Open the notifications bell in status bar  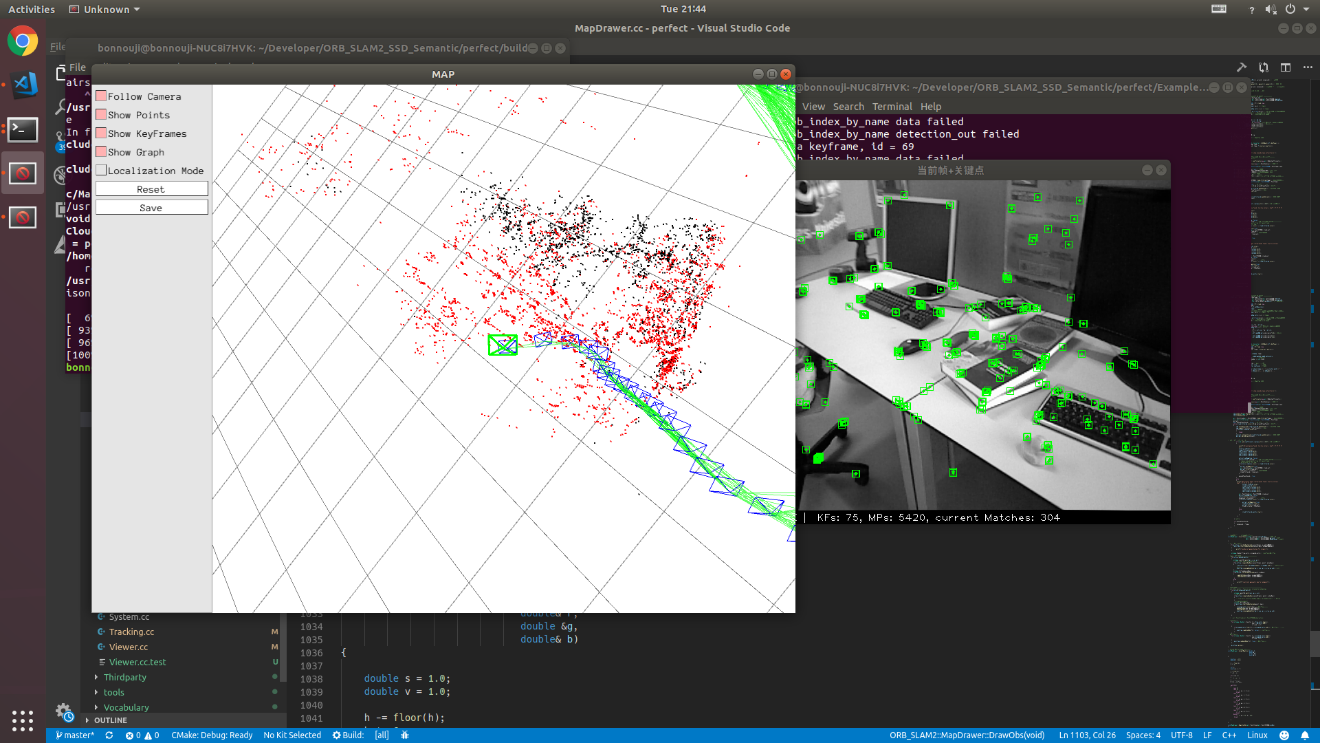click(1305, 735)
